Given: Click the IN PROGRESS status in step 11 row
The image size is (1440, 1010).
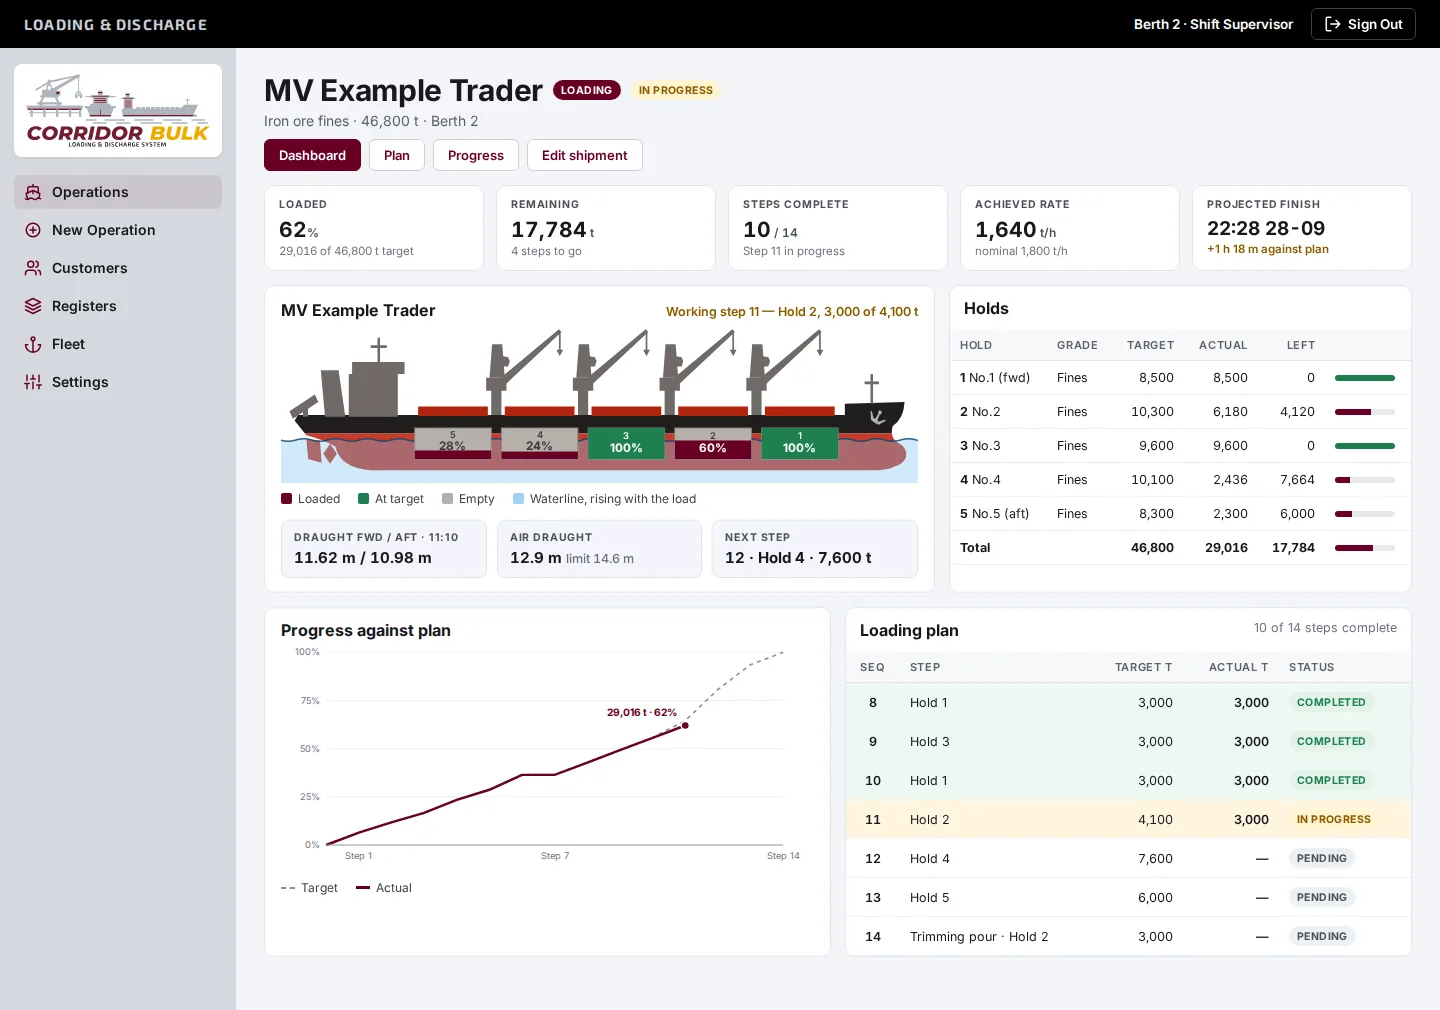Looking at the screenshot, I should point(1334,820).
